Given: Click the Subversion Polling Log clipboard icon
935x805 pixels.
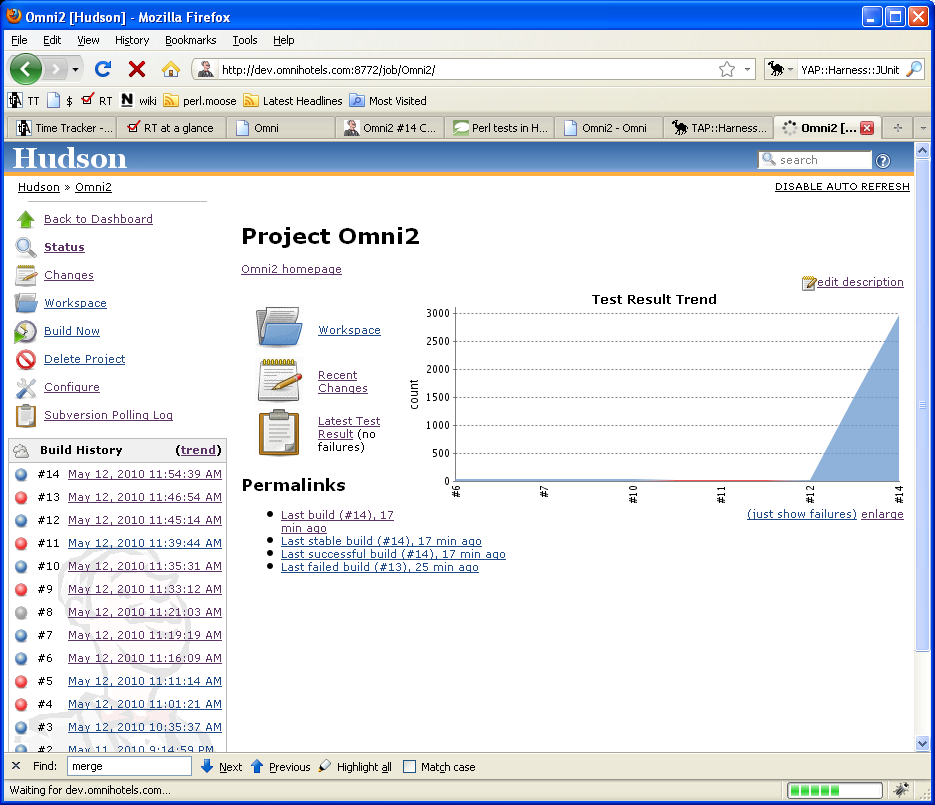Looking at the screenshot, I should [x=26, y=416].
